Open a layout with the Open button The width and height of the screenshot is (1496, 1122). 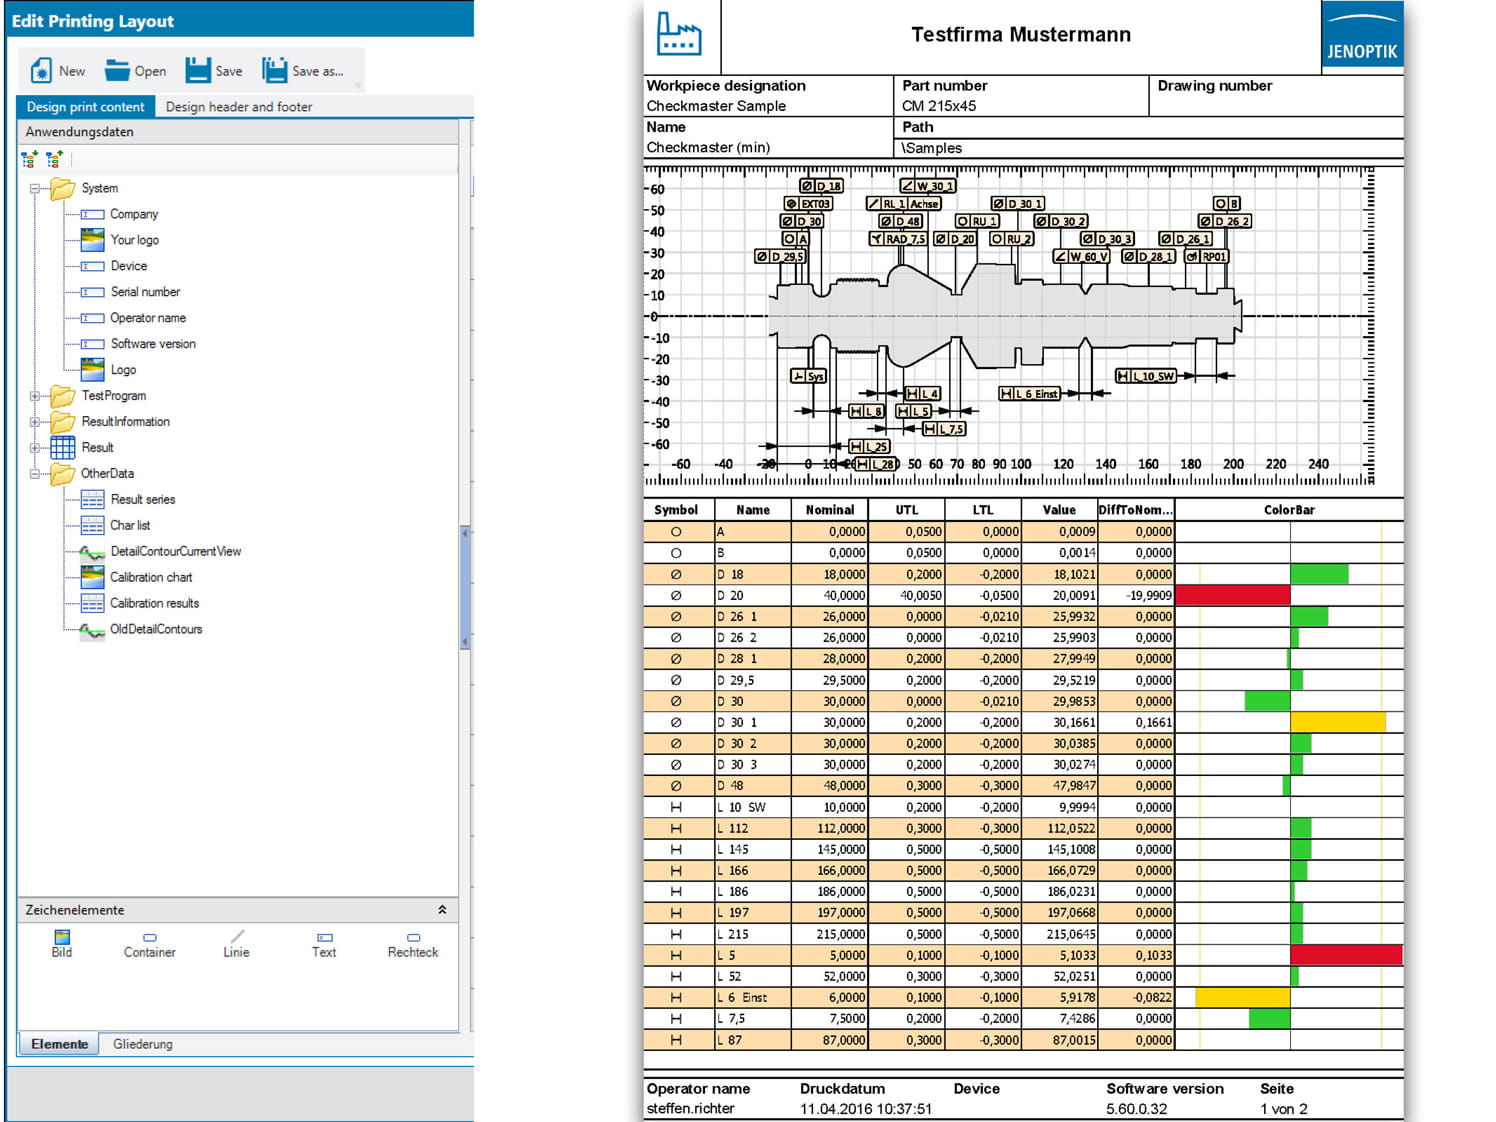click(x=136, y=71)
